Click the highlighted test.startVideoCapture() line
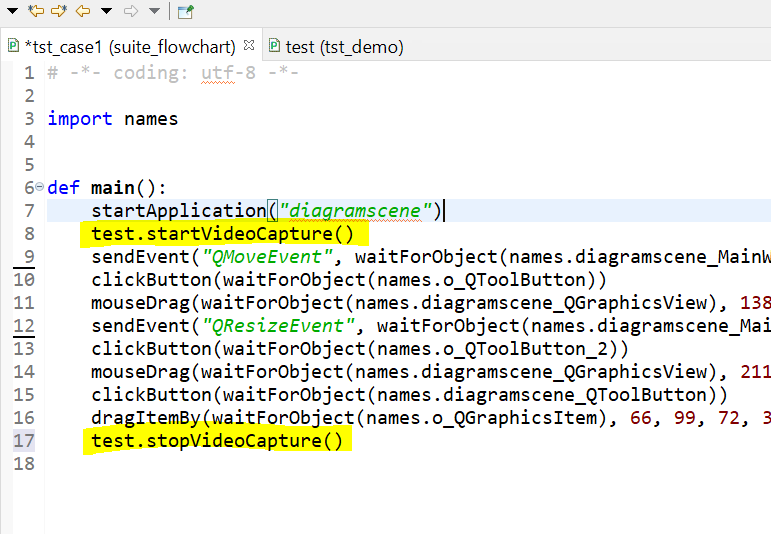 (x=223, y=234)
